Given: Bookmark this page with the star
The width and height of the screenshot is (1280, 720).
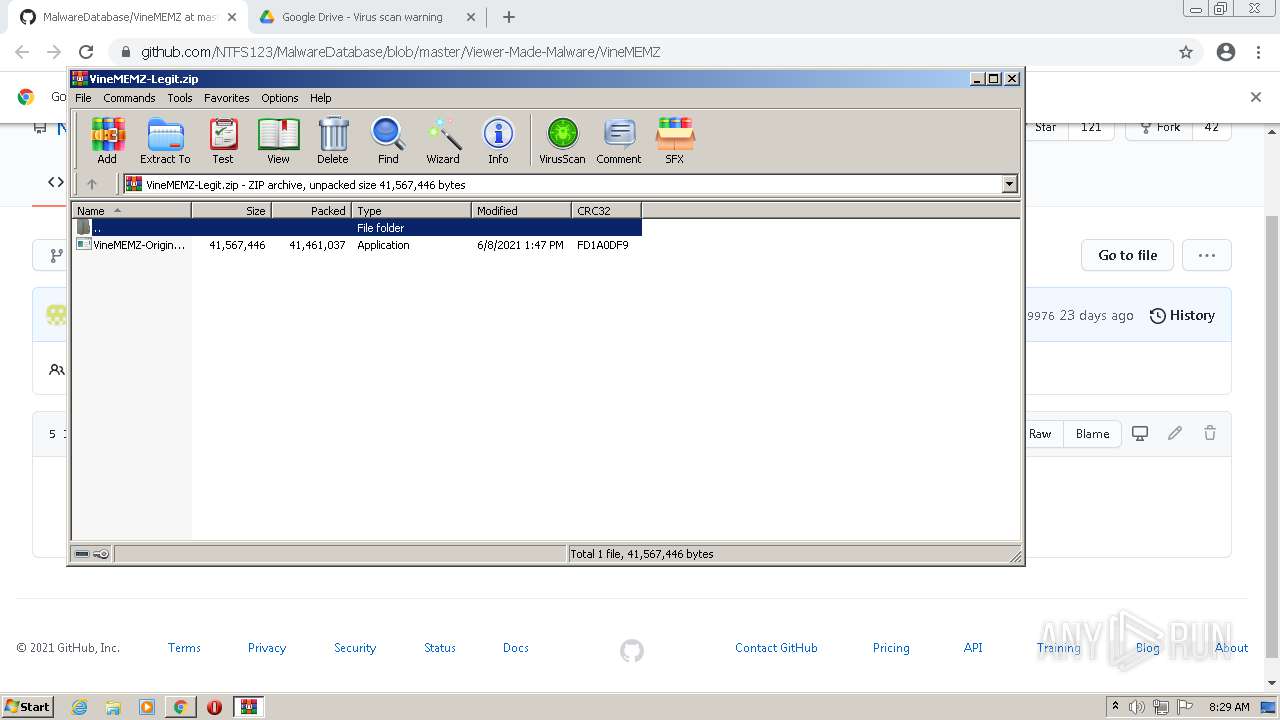Looking at the screenshot, I should pos(1186,52).
